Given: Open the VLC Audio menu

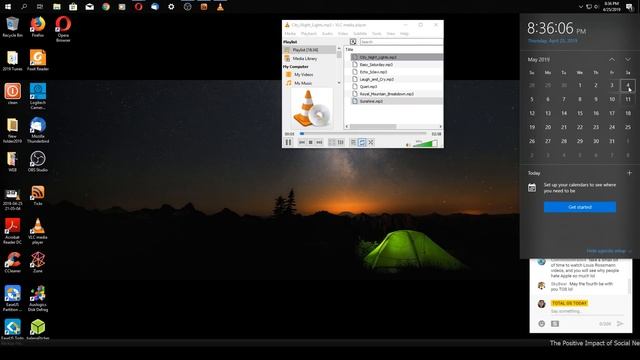Looking at the screenshot, I should pos(327,33).
